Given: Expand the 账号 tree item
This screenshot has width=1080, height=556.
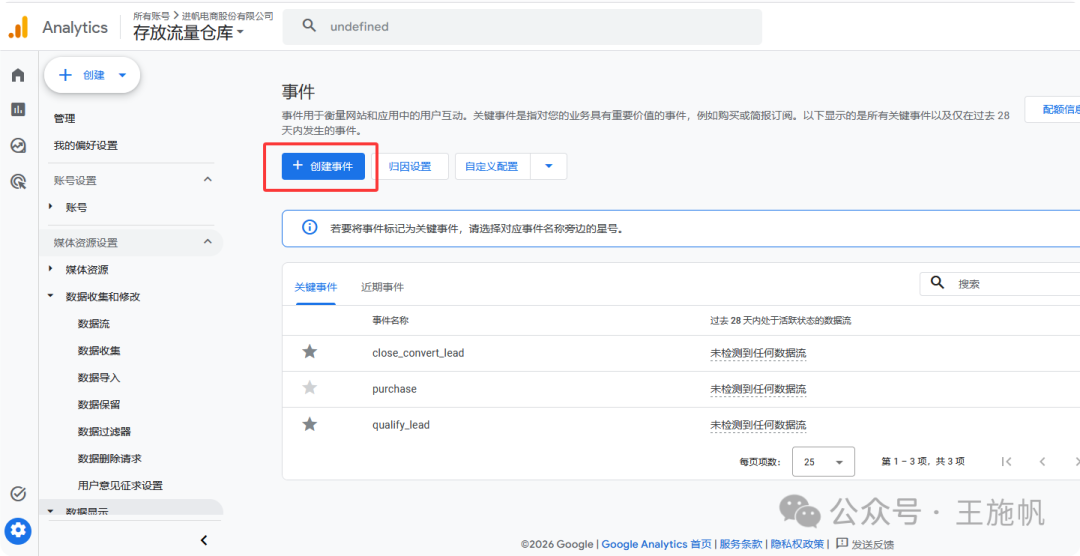Looking at the screenshot, I should [x=50, y=207].
